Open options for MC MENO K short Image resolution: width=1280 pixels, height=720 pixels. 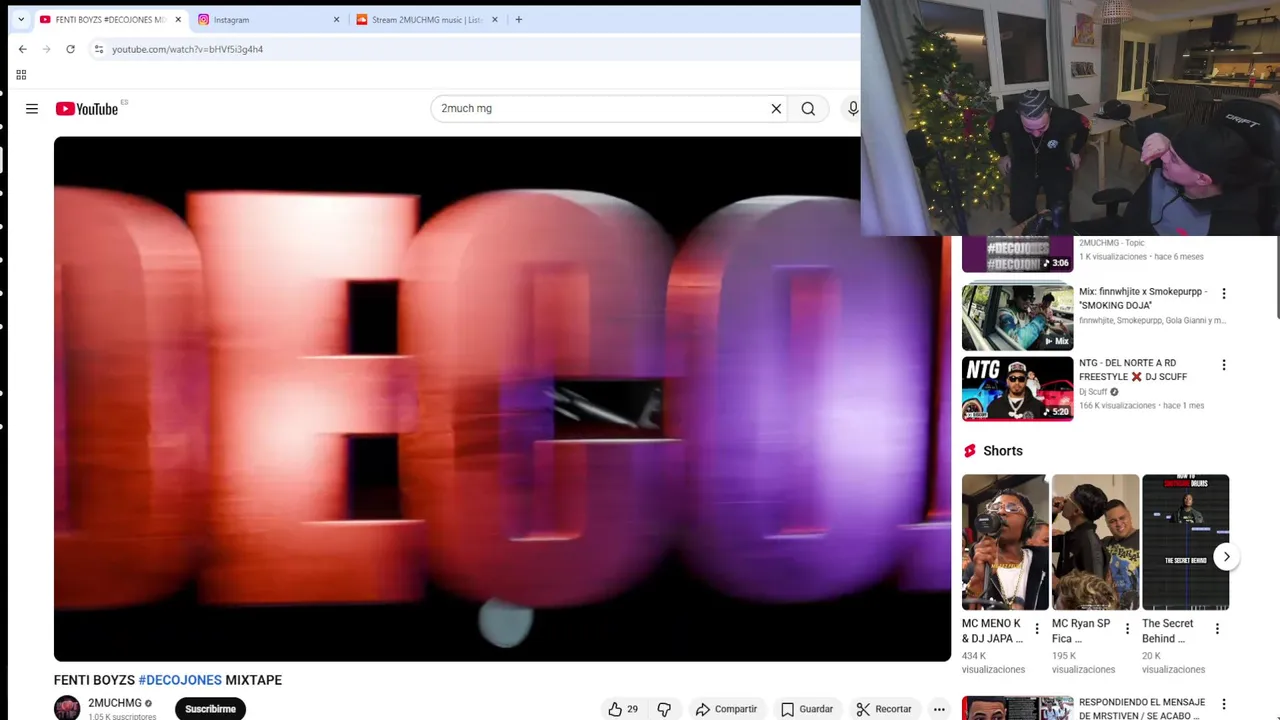point(1037,629)
